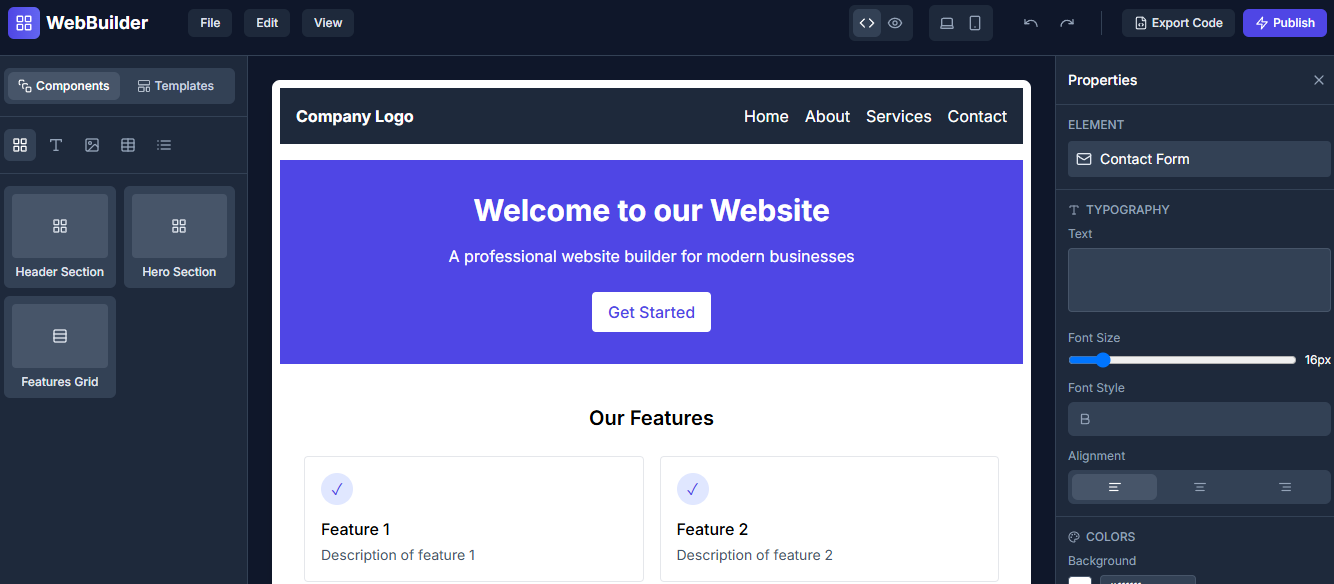Image resolution: width=1334 pixels, height=584 pixels.
Task: Click the Feature 2 title
Action: [x=712, y=529]
